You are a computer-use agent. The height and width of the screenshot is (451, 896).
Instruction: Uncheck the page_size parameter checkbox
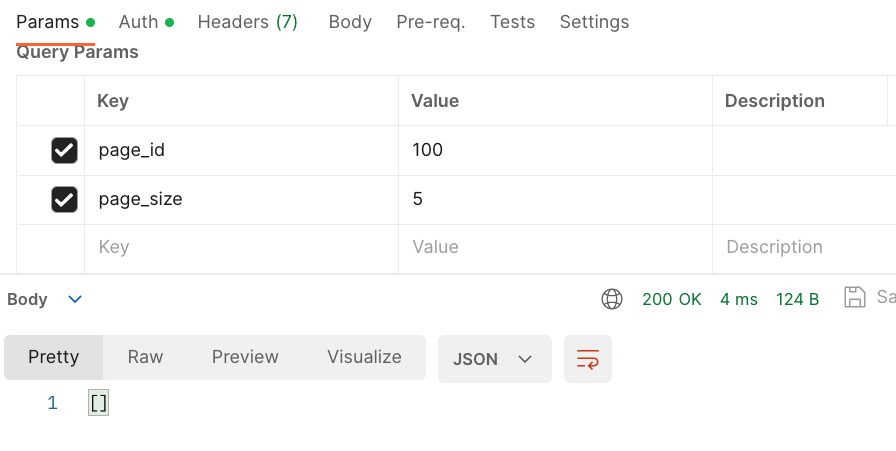coord(64,199)
